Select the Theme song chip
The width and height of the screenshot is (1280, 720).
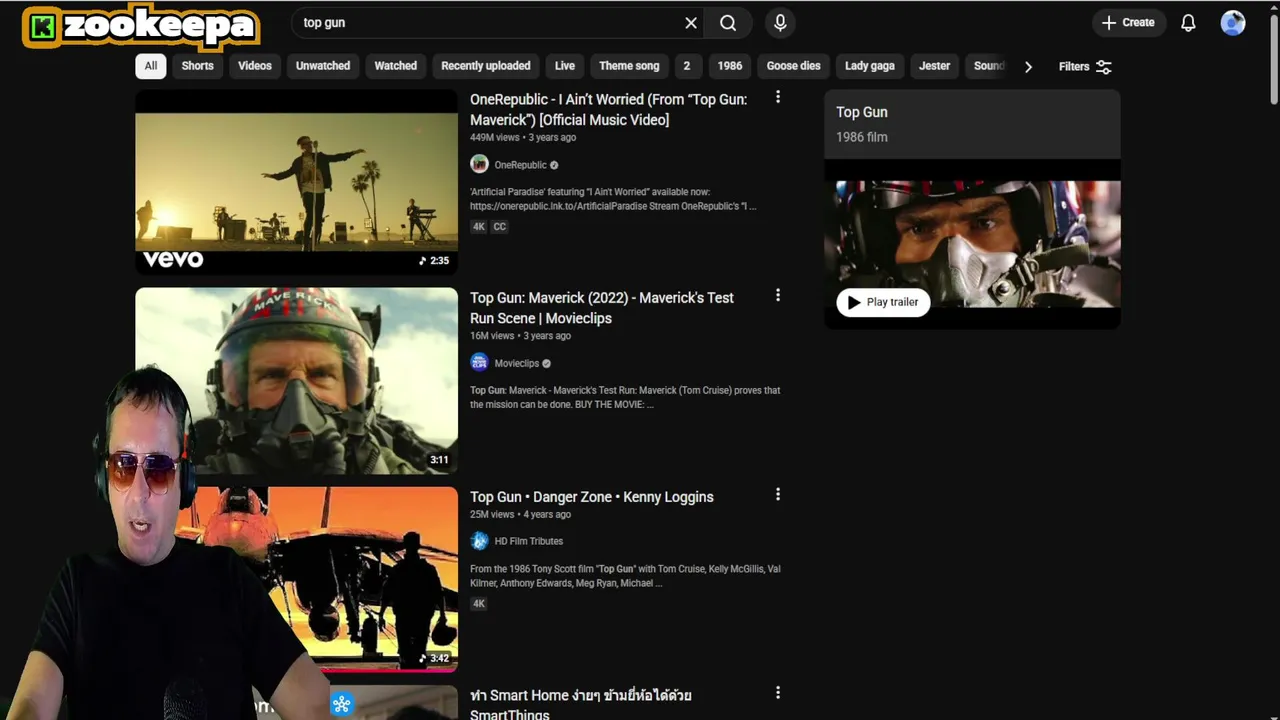(629, 66)
